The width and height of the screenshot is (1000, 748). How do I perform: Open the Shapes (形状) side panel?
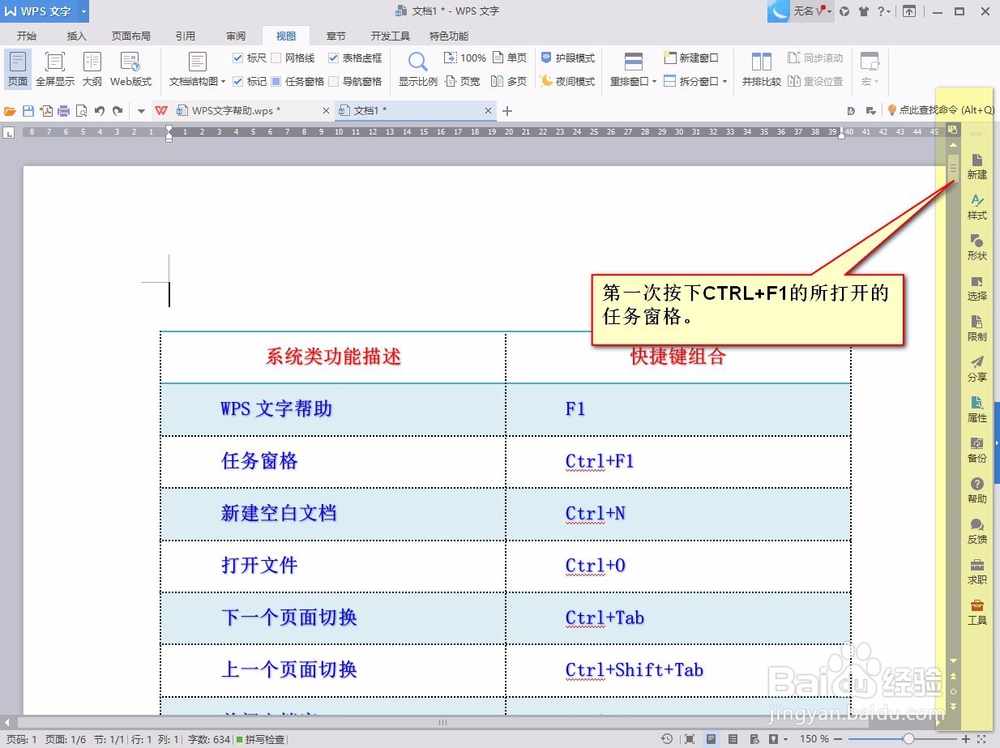tap(976, 247)
